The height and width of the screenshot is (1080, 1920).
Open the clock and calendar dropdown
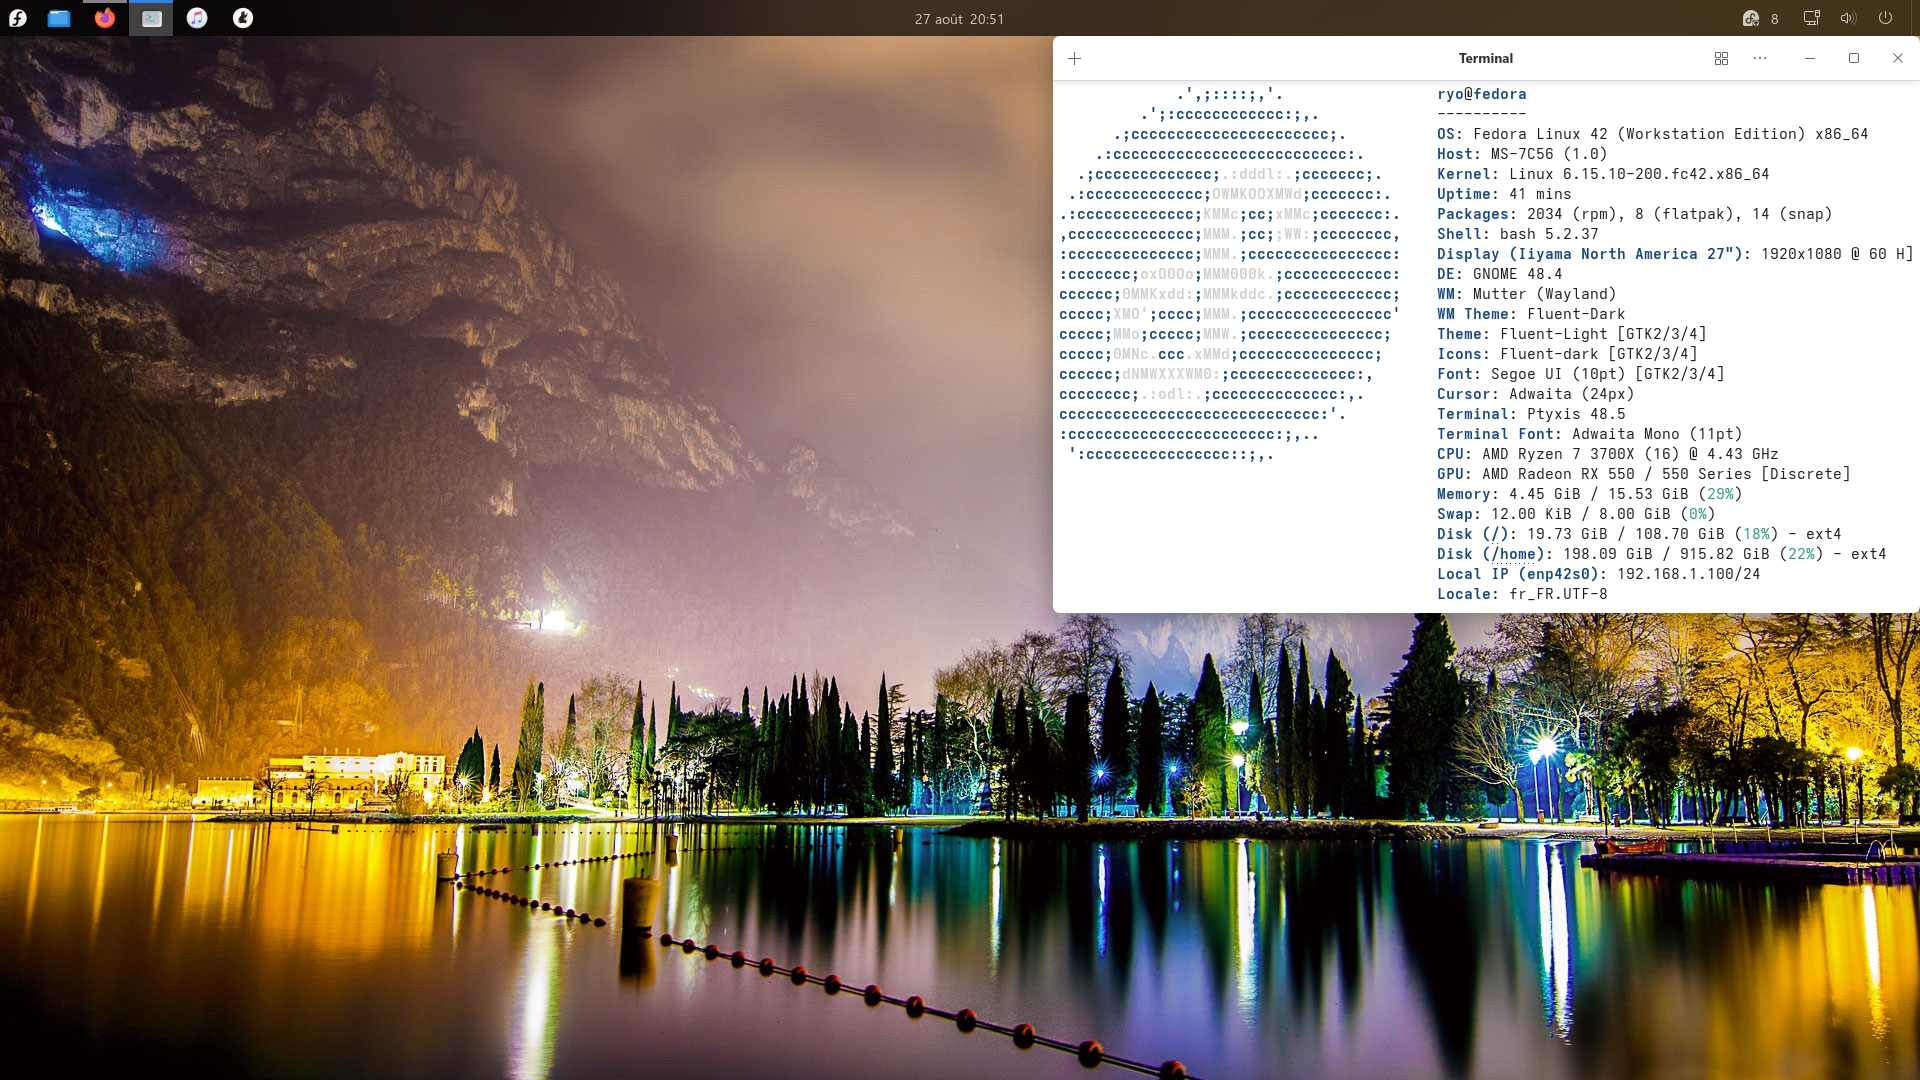[x=959, y=19]
